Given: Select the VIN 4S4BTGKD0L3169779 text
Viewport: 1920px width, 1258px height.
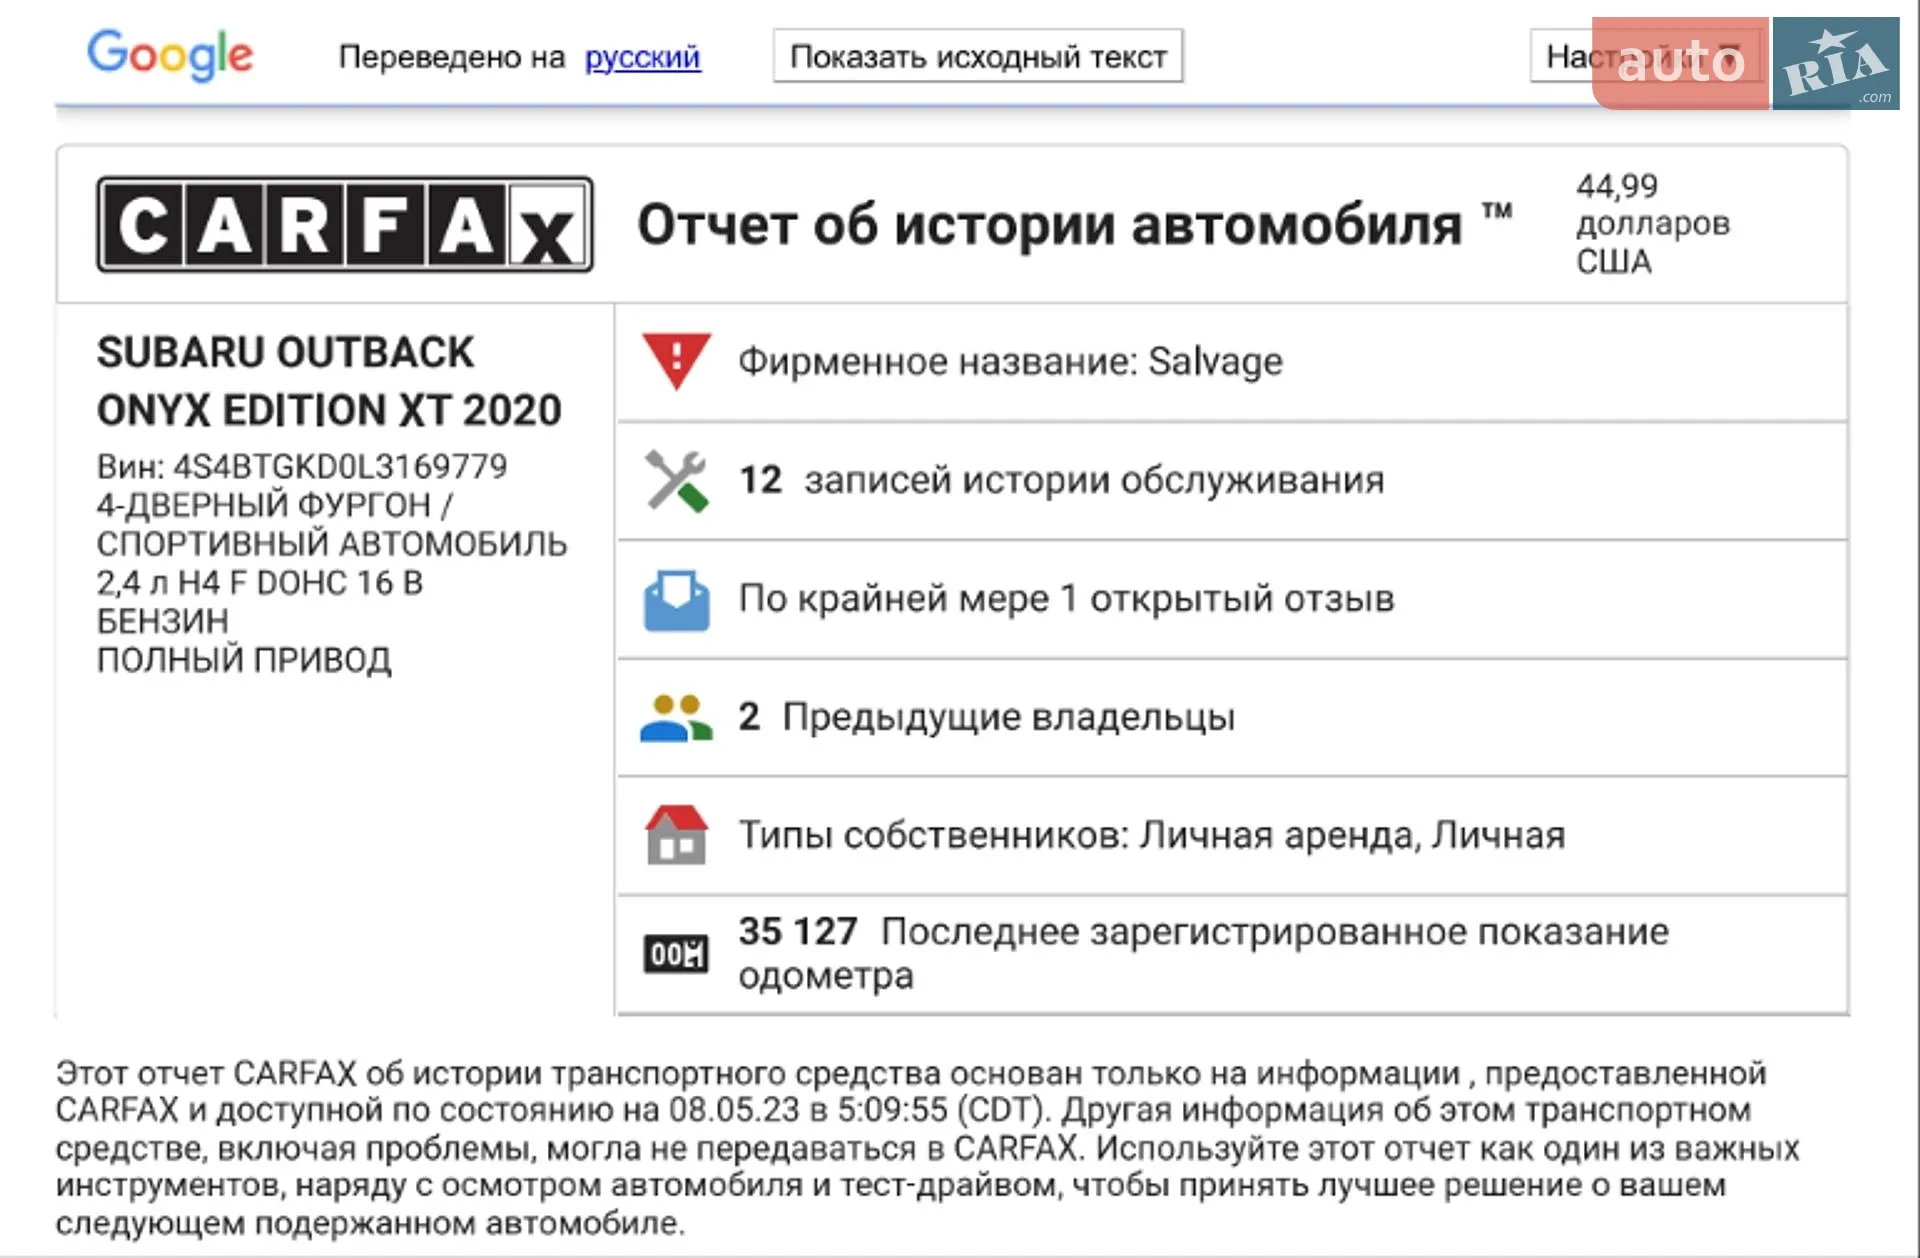Looking at the screenshot, I should tap(302, 466).
